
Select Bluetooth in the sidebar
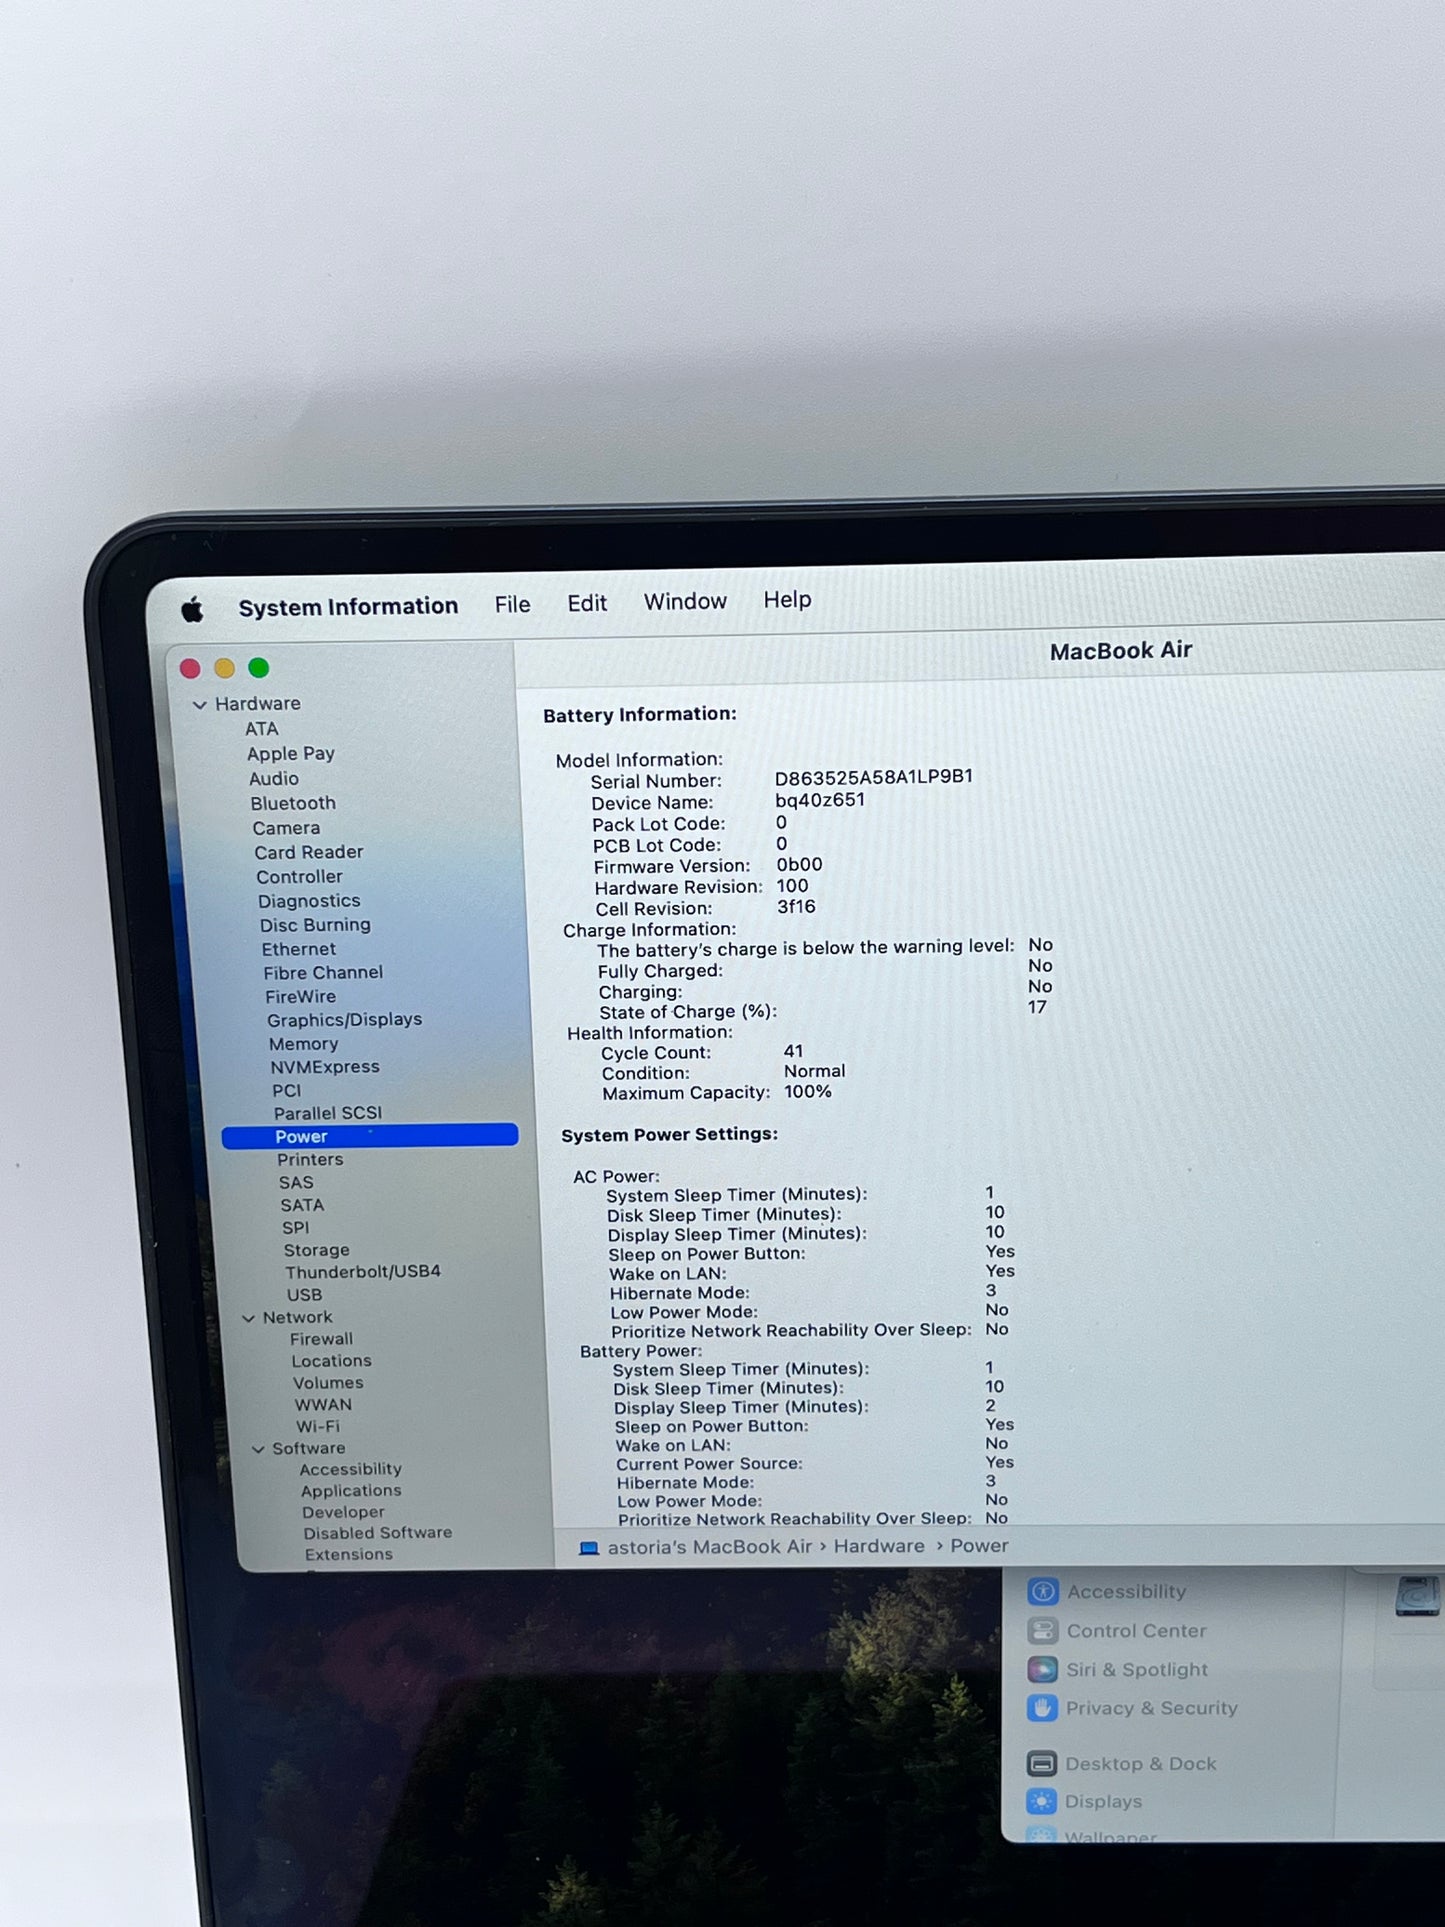click(x=293, y=803)
